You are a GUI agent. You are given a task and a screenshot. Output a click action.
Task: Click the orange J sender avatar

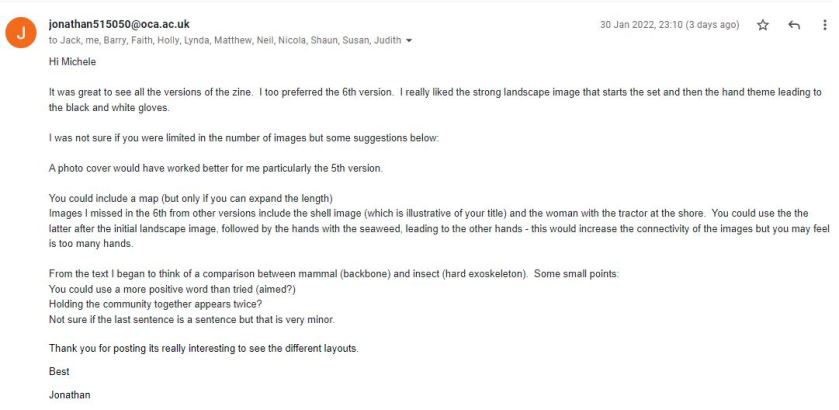(x=21, y=32)
